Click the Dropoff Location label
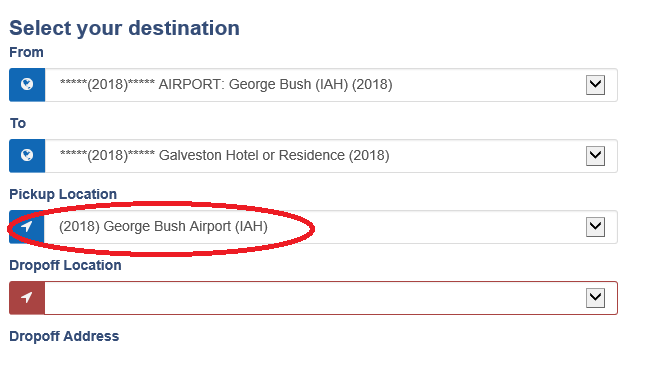Screen dimensions: 650x381 [x=65, y=265]
